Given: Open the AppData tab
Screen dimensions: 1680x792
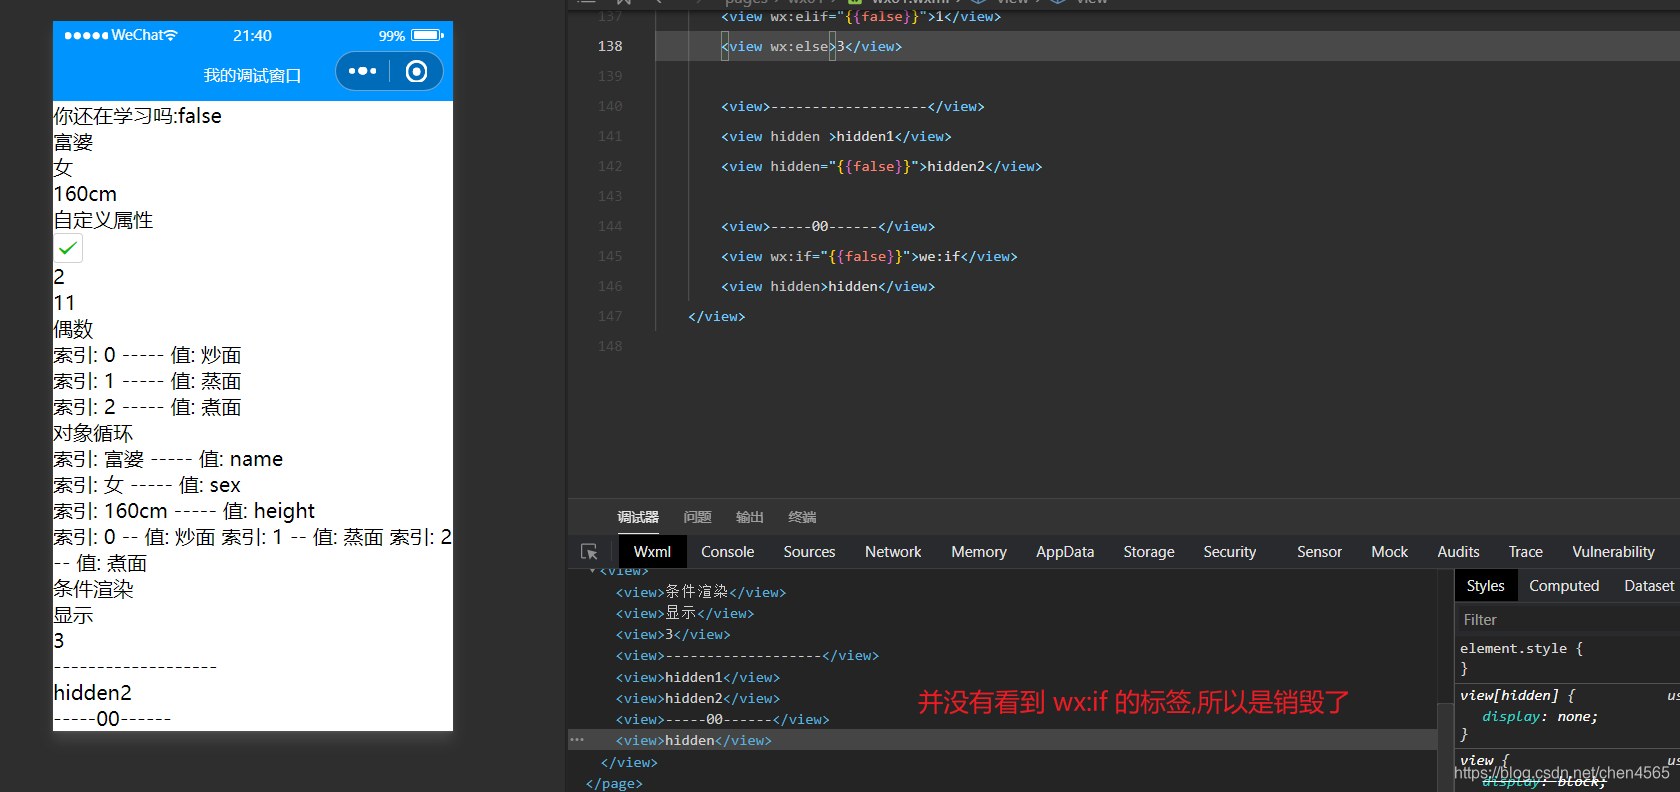Looking at the screenshot, I should click(1065, 552).
